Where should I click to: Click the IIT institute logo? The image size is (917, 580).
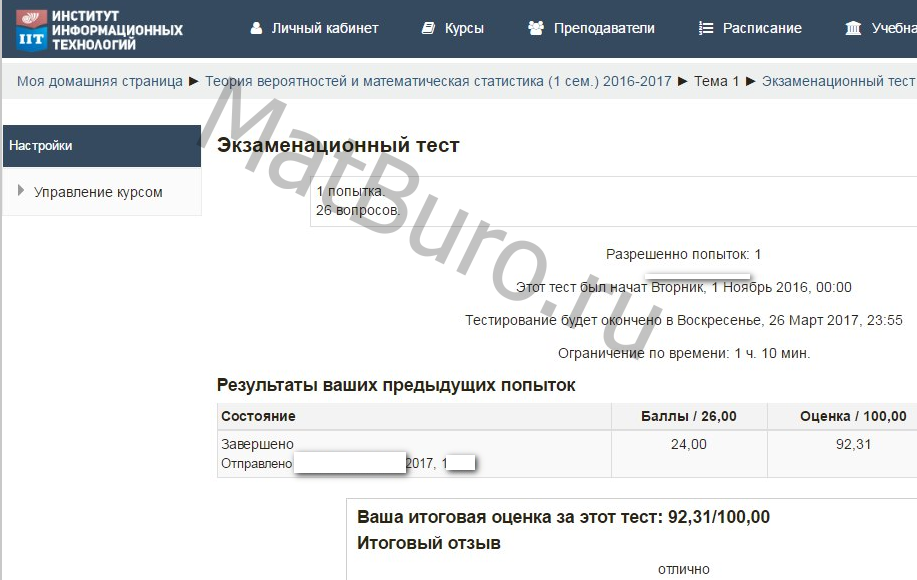coord(99,29)
